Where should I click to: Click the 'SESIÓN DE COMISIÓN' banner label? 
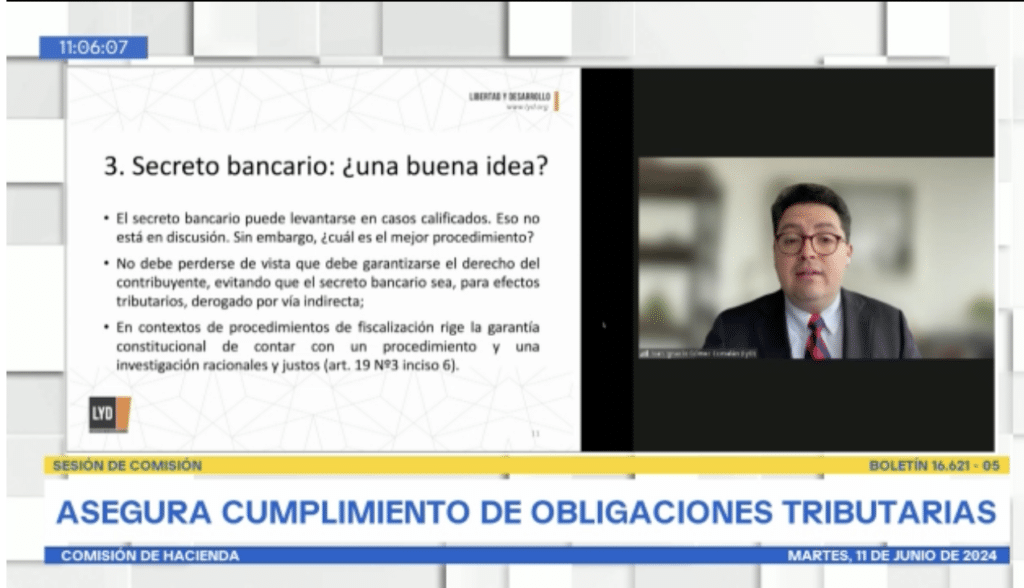pos(125,465)
